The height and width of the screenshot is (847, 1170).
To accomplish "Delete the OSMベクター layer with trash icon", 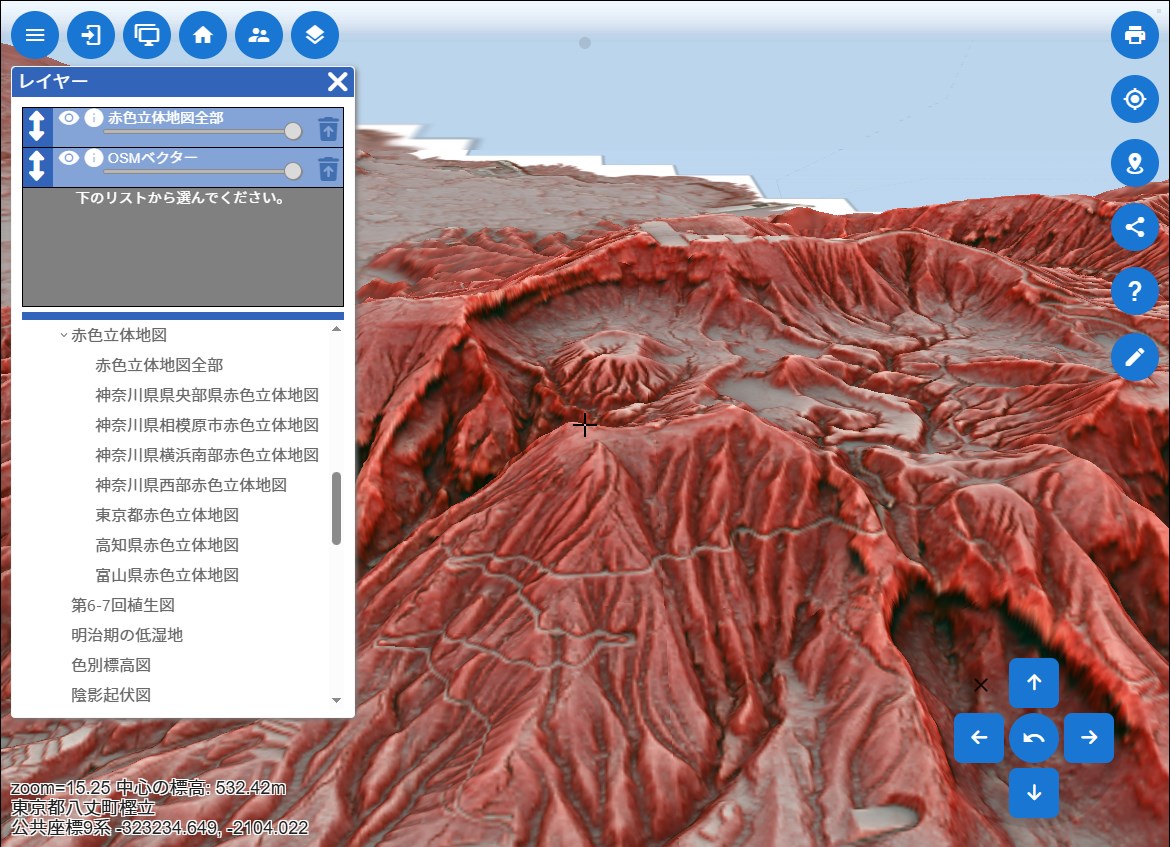I will [x=328, y=168].
